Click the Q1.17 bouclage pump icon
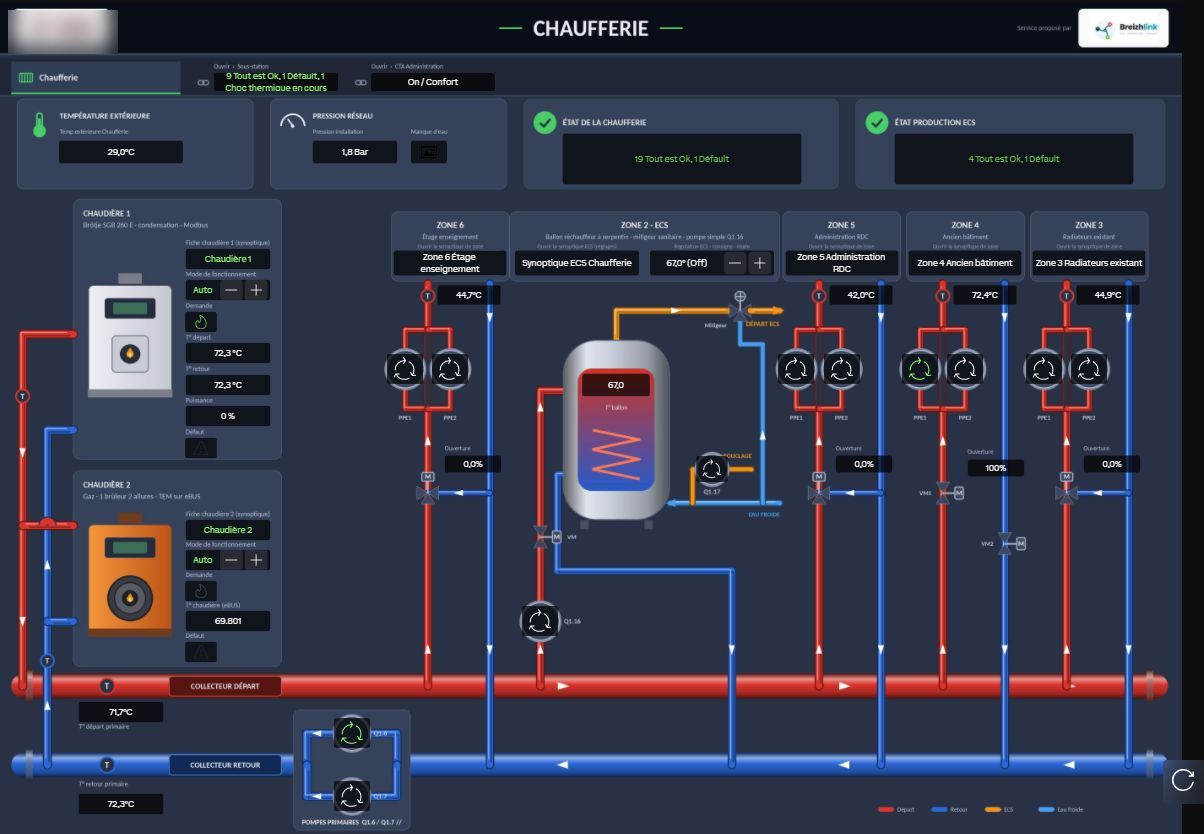Viewport: 1204px width, 834px height. click(x=711, y=469)
